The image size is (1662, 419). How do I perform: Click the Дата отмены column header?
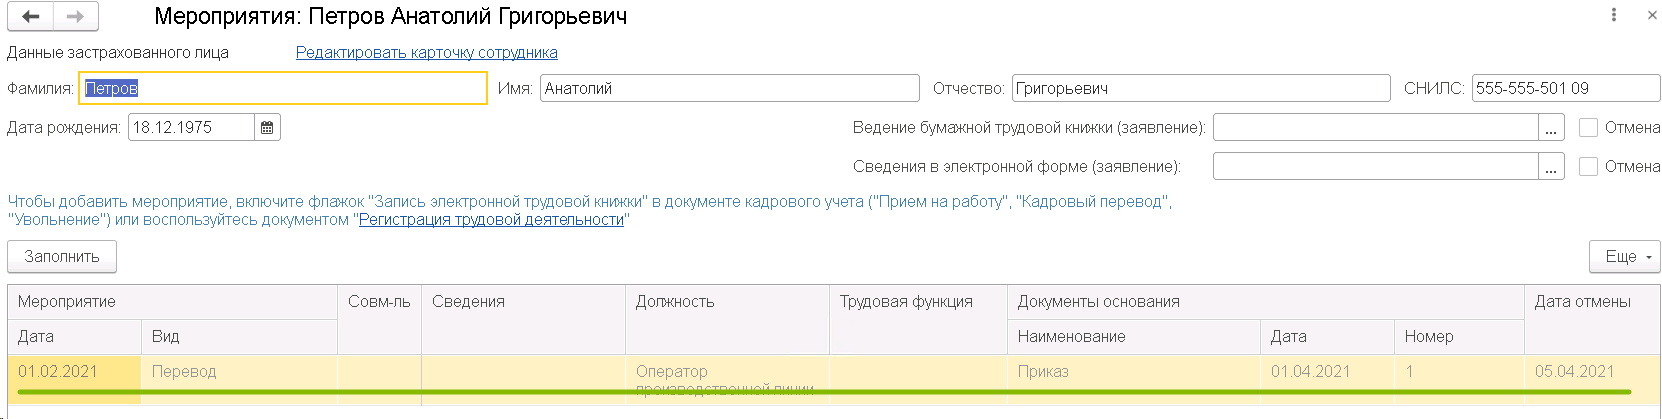pos(1582,302)
